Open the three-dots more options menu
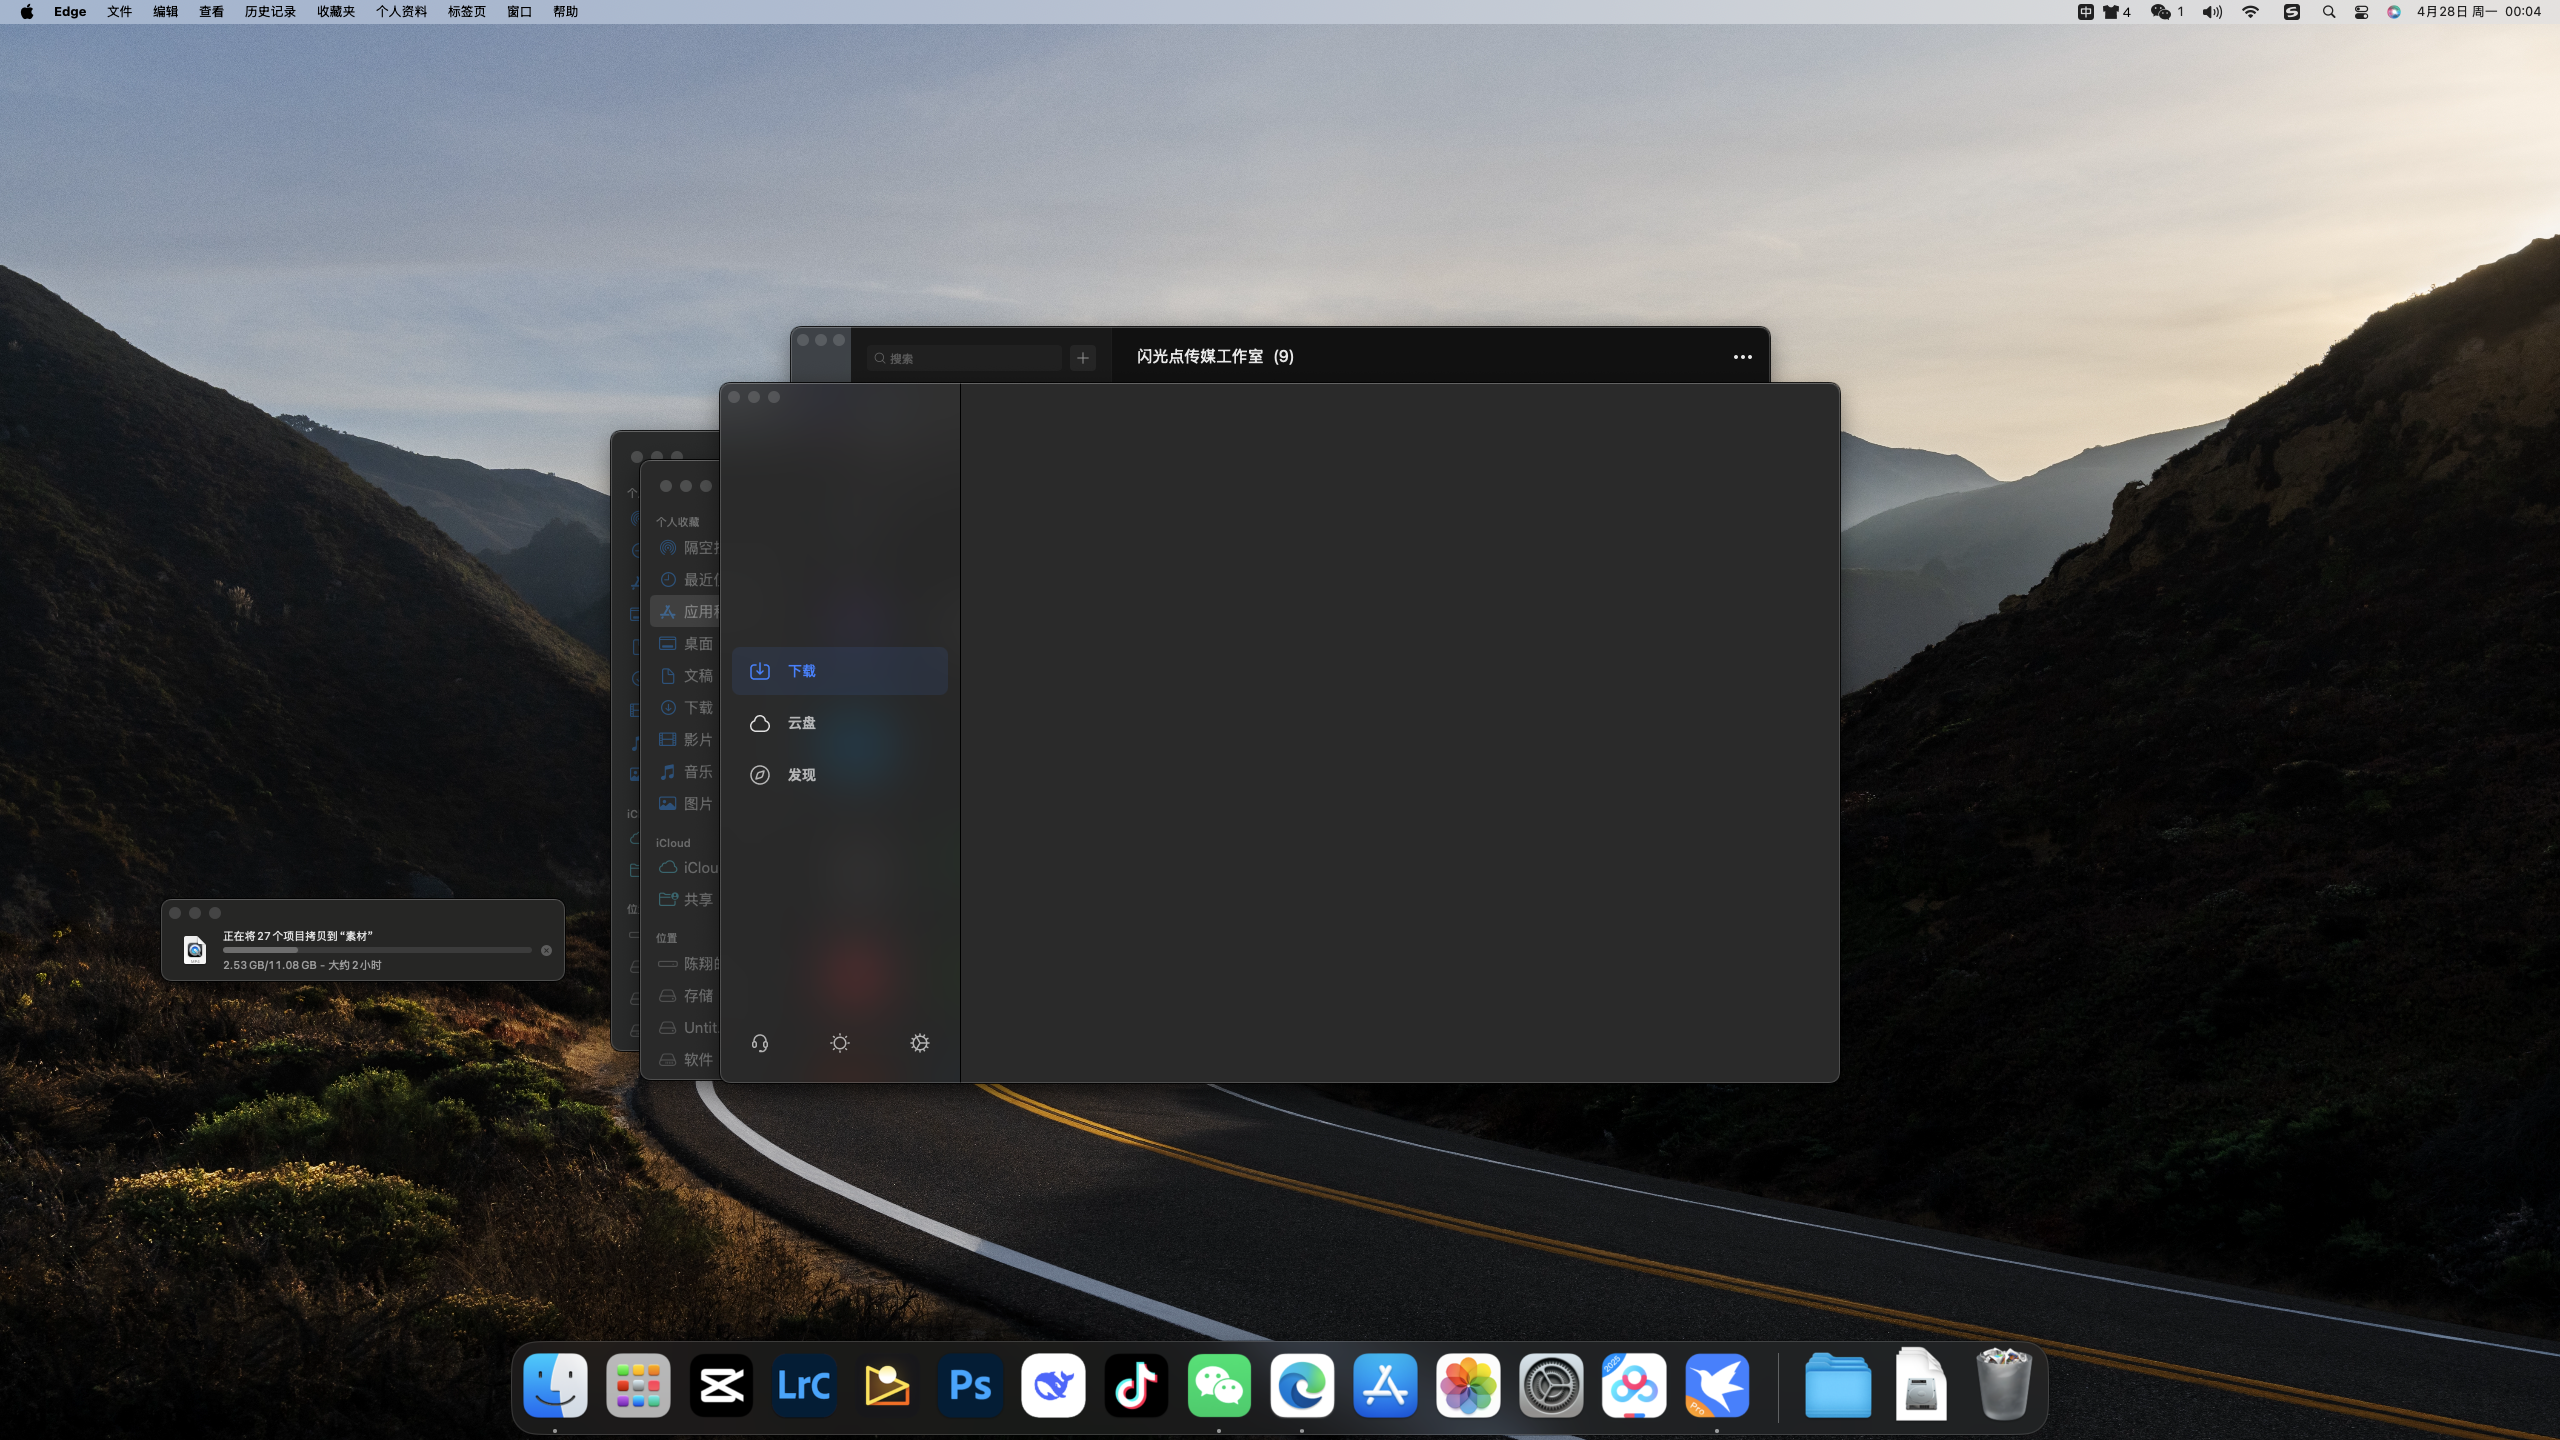Image resolution: width=2560 pixels, height=1440 pixels. [1742, 357]
